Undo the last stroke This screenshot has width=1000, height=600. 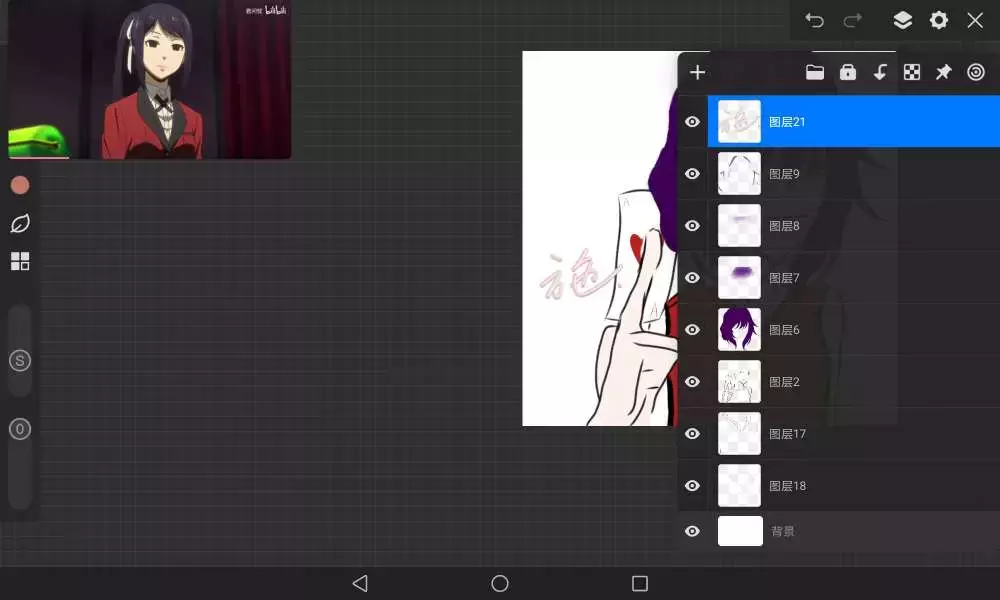[x=814, y=20]
